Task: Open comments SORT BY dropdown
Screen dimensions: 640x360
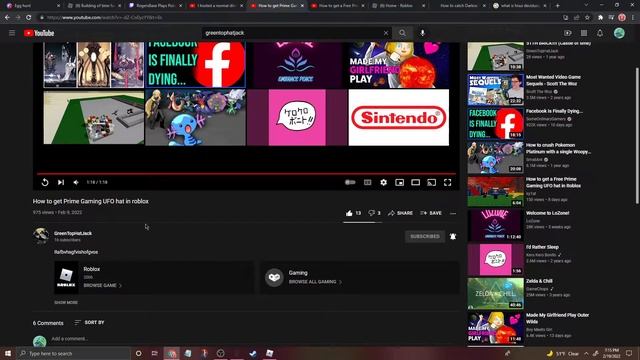Action: (x=89, y=322)
